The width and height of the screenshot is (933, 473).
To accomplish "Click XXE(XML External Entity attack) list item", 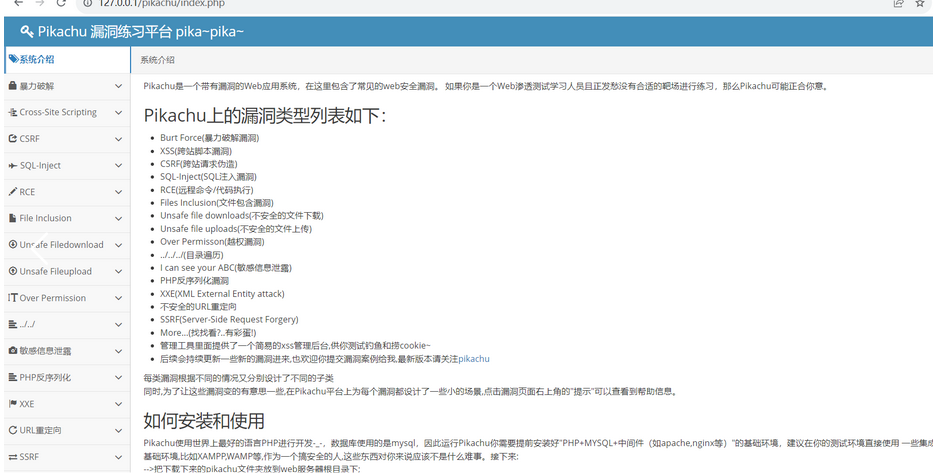I will coord(222,294).
